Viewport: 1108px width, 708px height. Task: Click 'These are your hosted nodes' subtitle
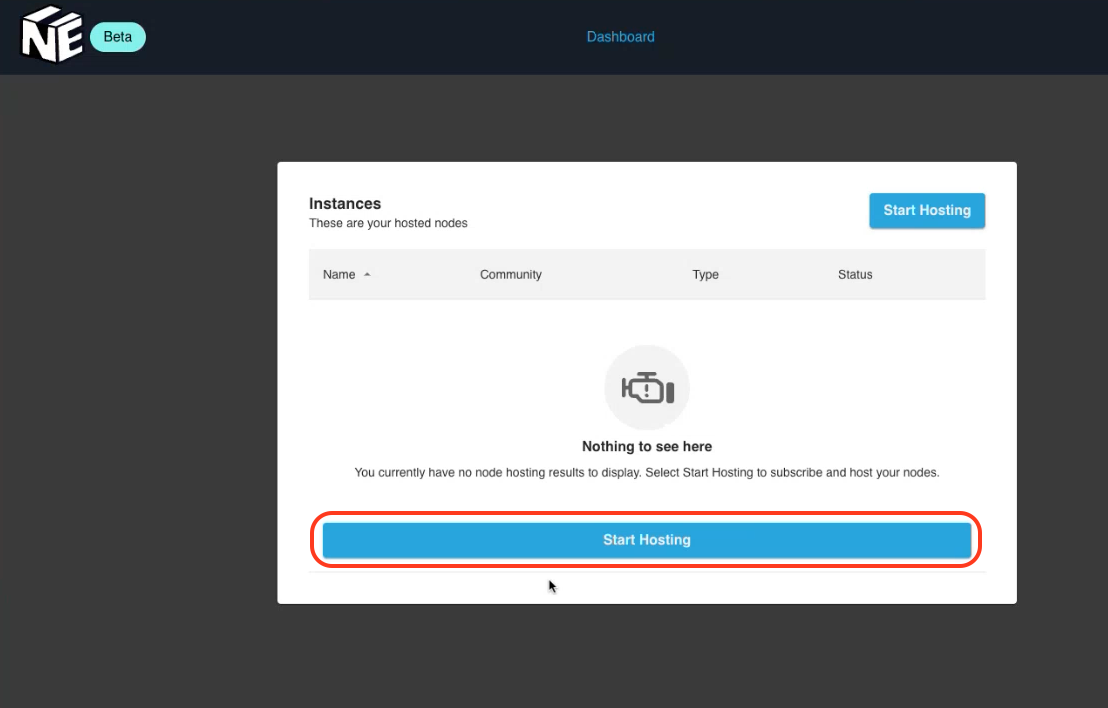pyautogui.click(x=388, y=223)
